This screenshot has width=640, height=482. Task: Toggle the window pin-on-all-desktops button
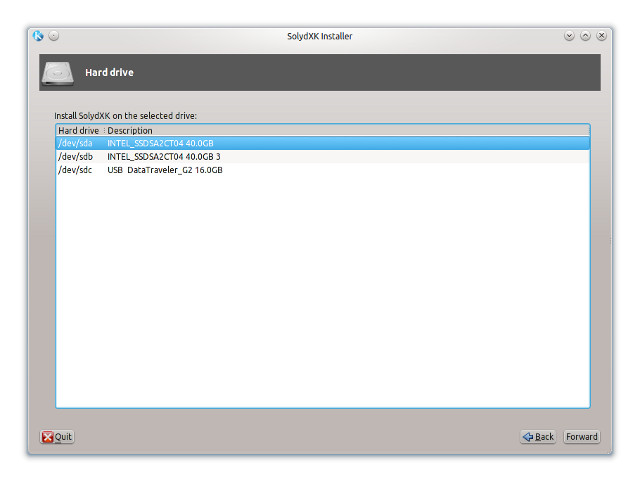pos(53,36)
